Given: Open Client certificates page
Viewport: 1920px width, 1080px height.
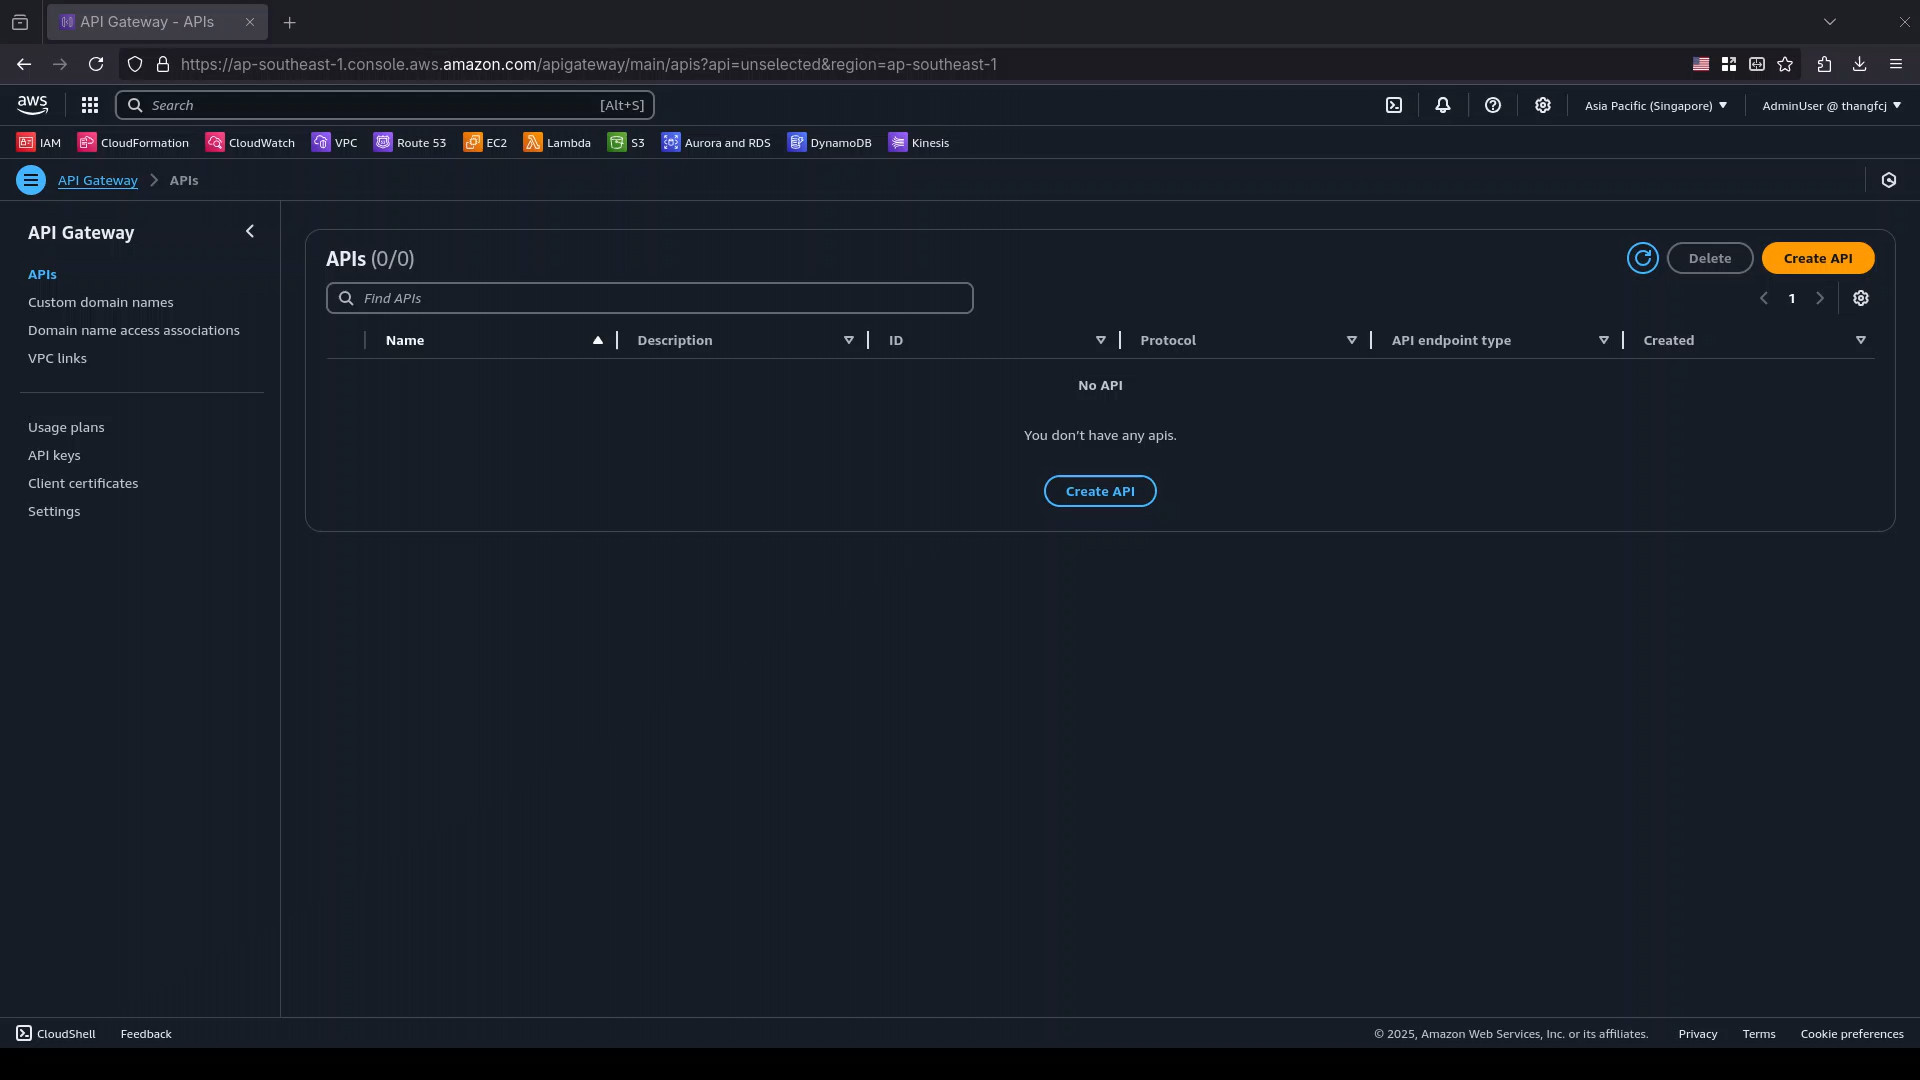Looking at the screenshot, I should tap(83, 483).
